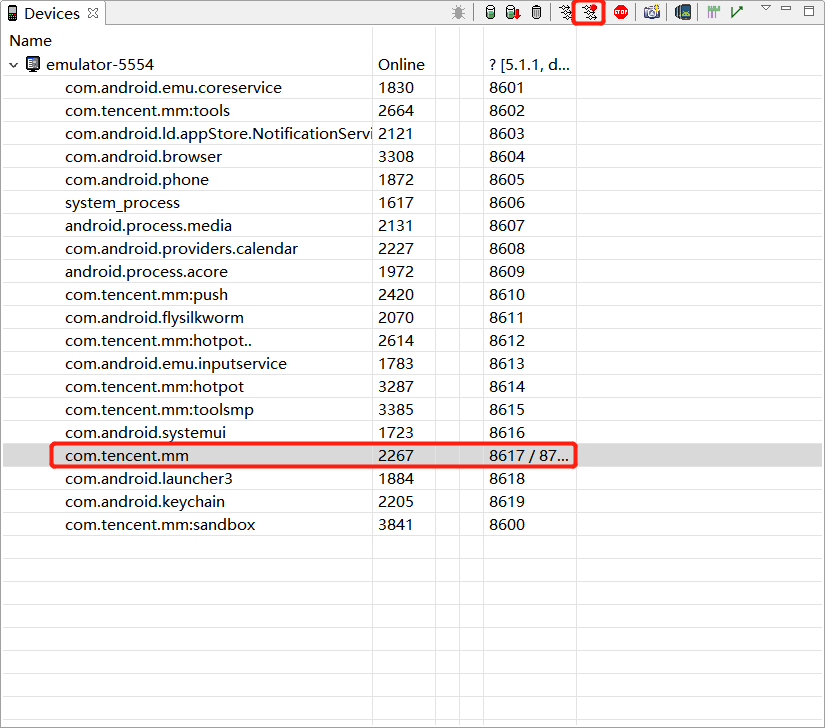Open the Devices view menu triangle
Viewport: 825px width, 728px height.
(x=766, y=9)
